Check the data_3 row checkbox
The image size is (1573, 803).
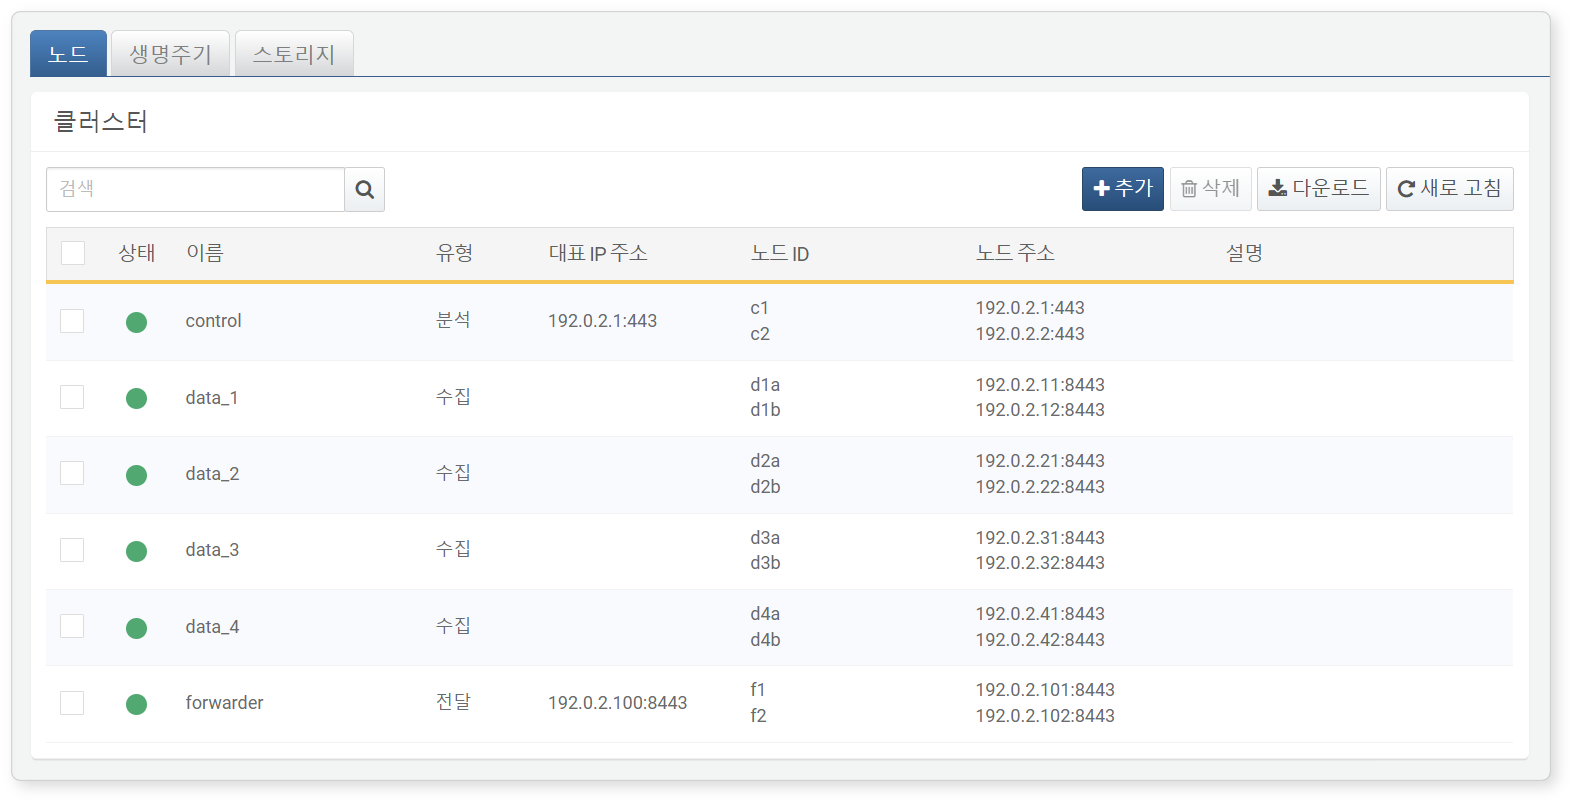pyautogui.click(x=72, y=550)
